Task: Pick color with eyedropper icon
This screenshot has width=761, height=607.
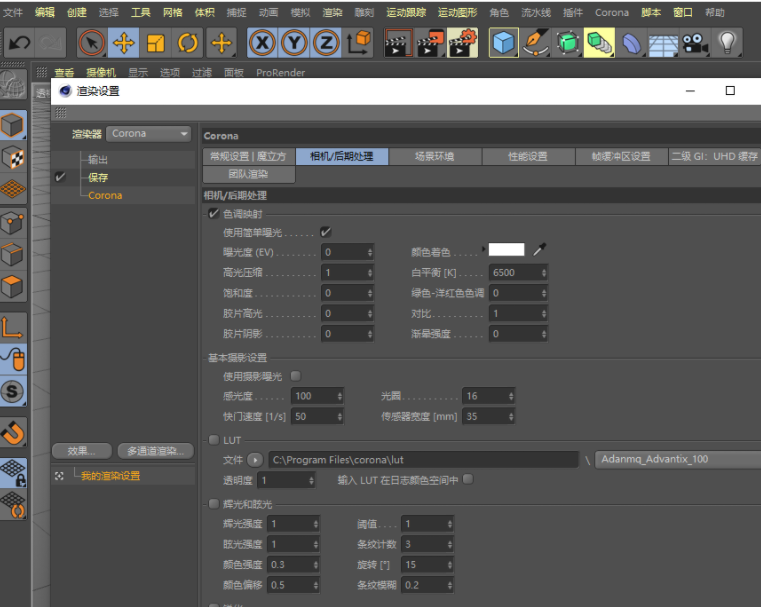Action: [539, 249]
